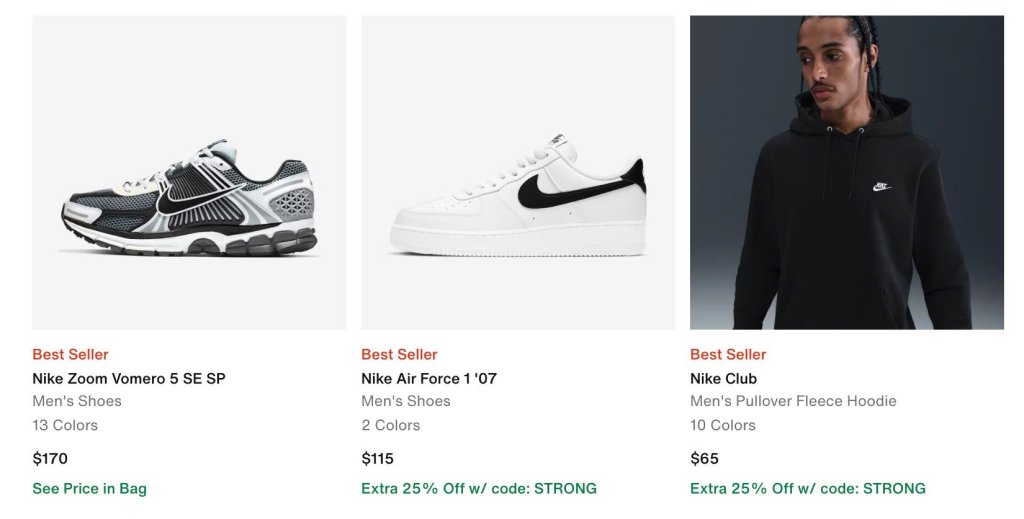This screenshot has width=1024, height=519.
Task: Click the Best Seller label above Nike Club
Action: point(728,354)
